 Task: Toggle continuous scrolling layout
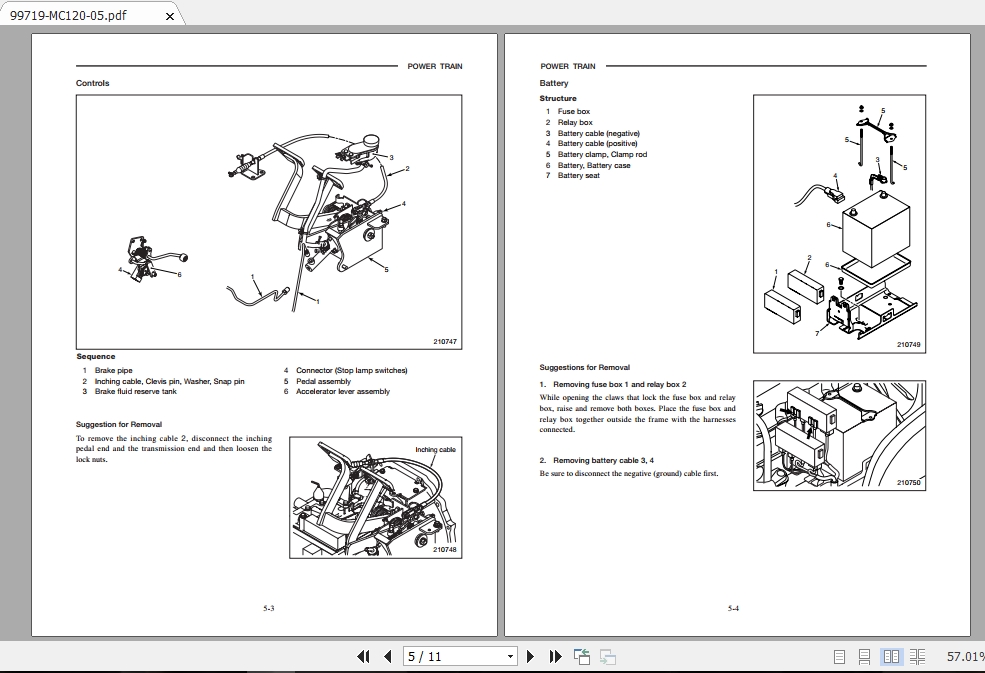[x=864, y=657]
